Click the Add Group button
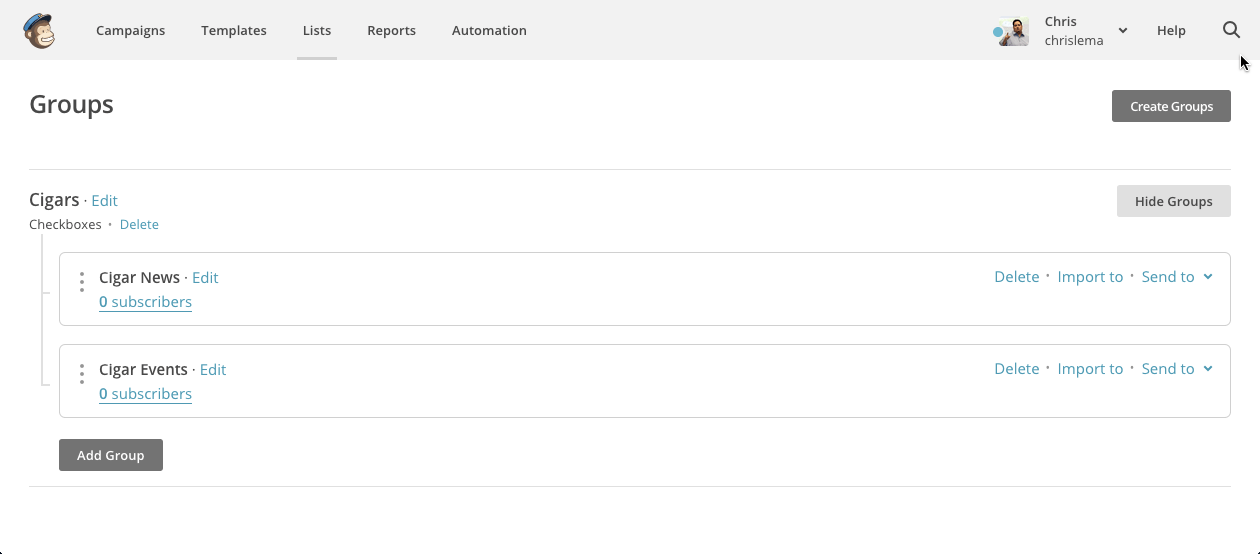This screenshot has width=1260, height=554. (x=111, y=455)
